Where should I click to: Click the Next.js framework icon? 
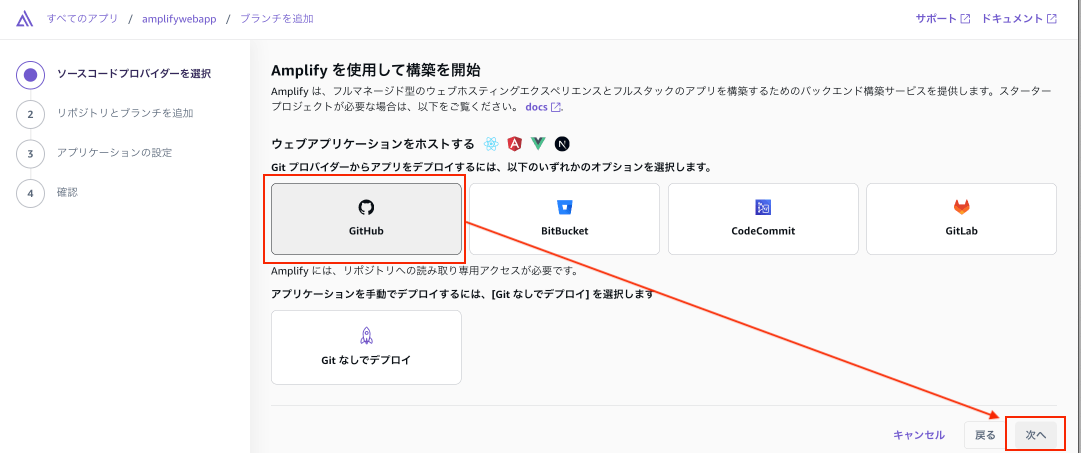click(563, 144)
